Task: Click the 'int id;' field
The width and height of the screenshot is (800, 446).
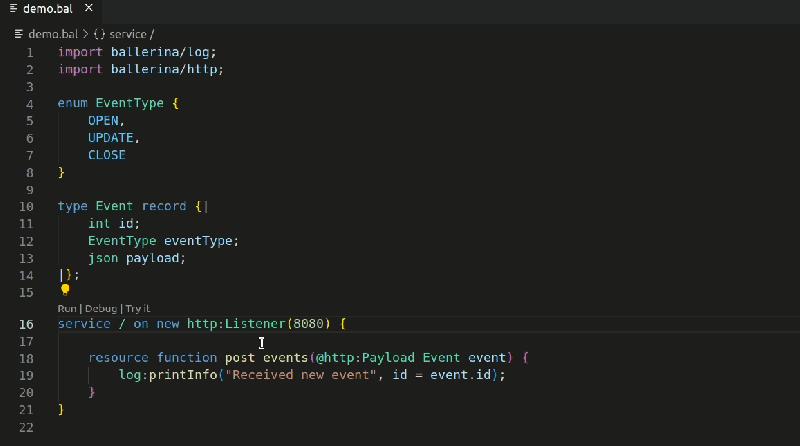Action: [114, 224]
